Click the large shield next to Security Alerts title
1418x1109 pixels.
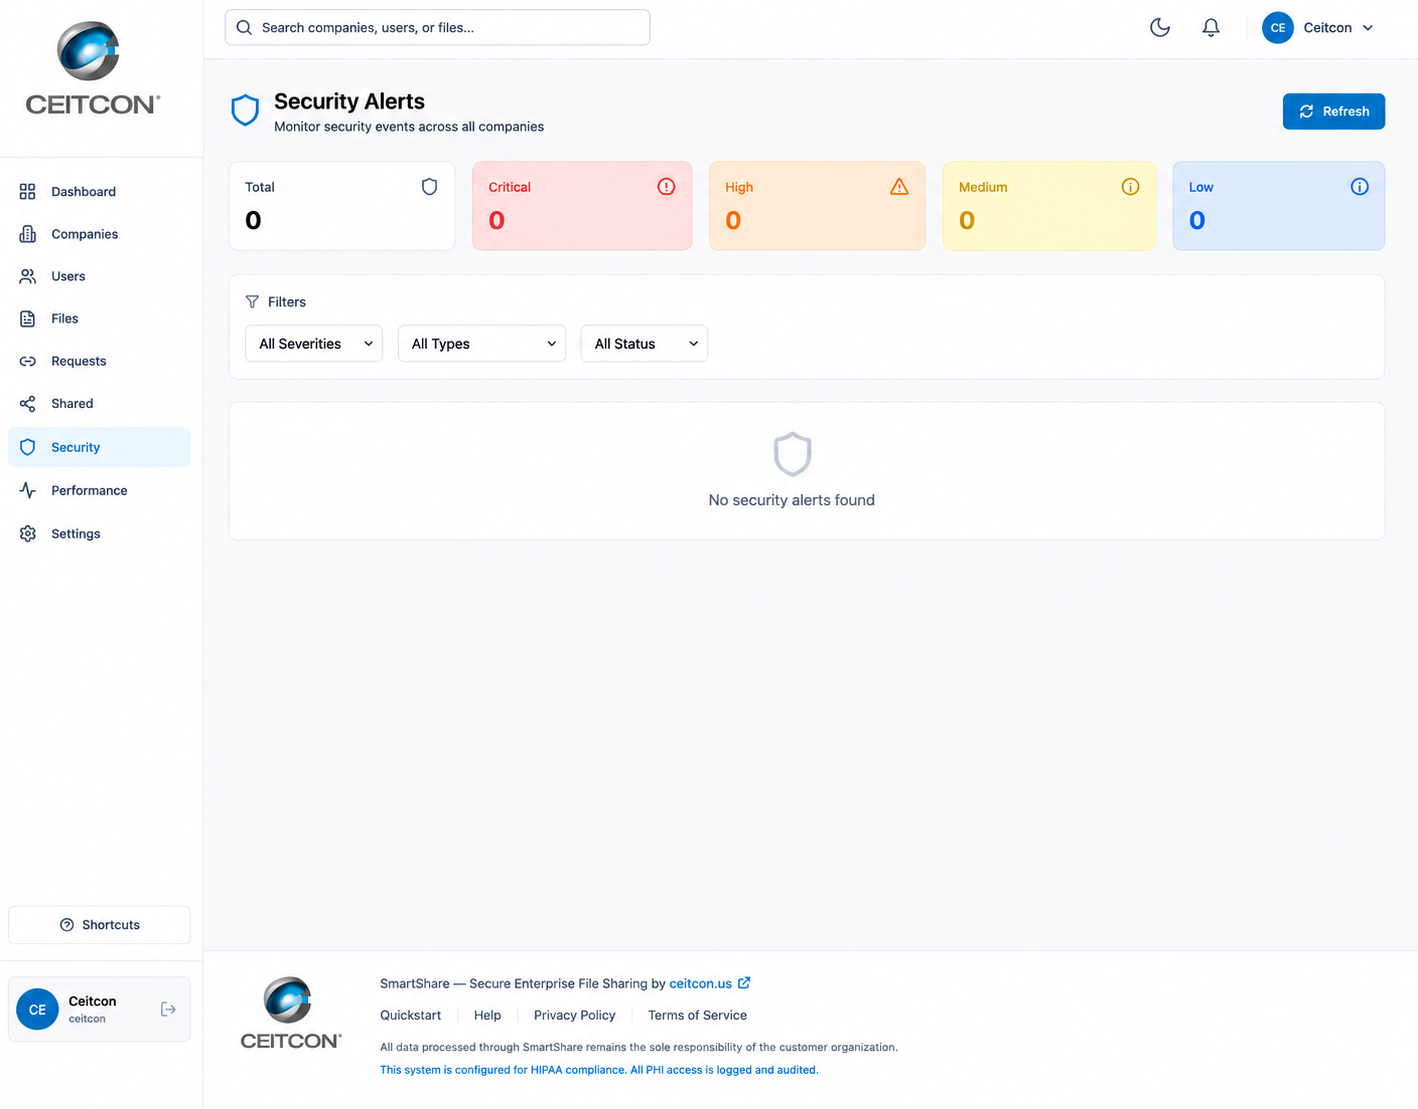pos(245,110)
